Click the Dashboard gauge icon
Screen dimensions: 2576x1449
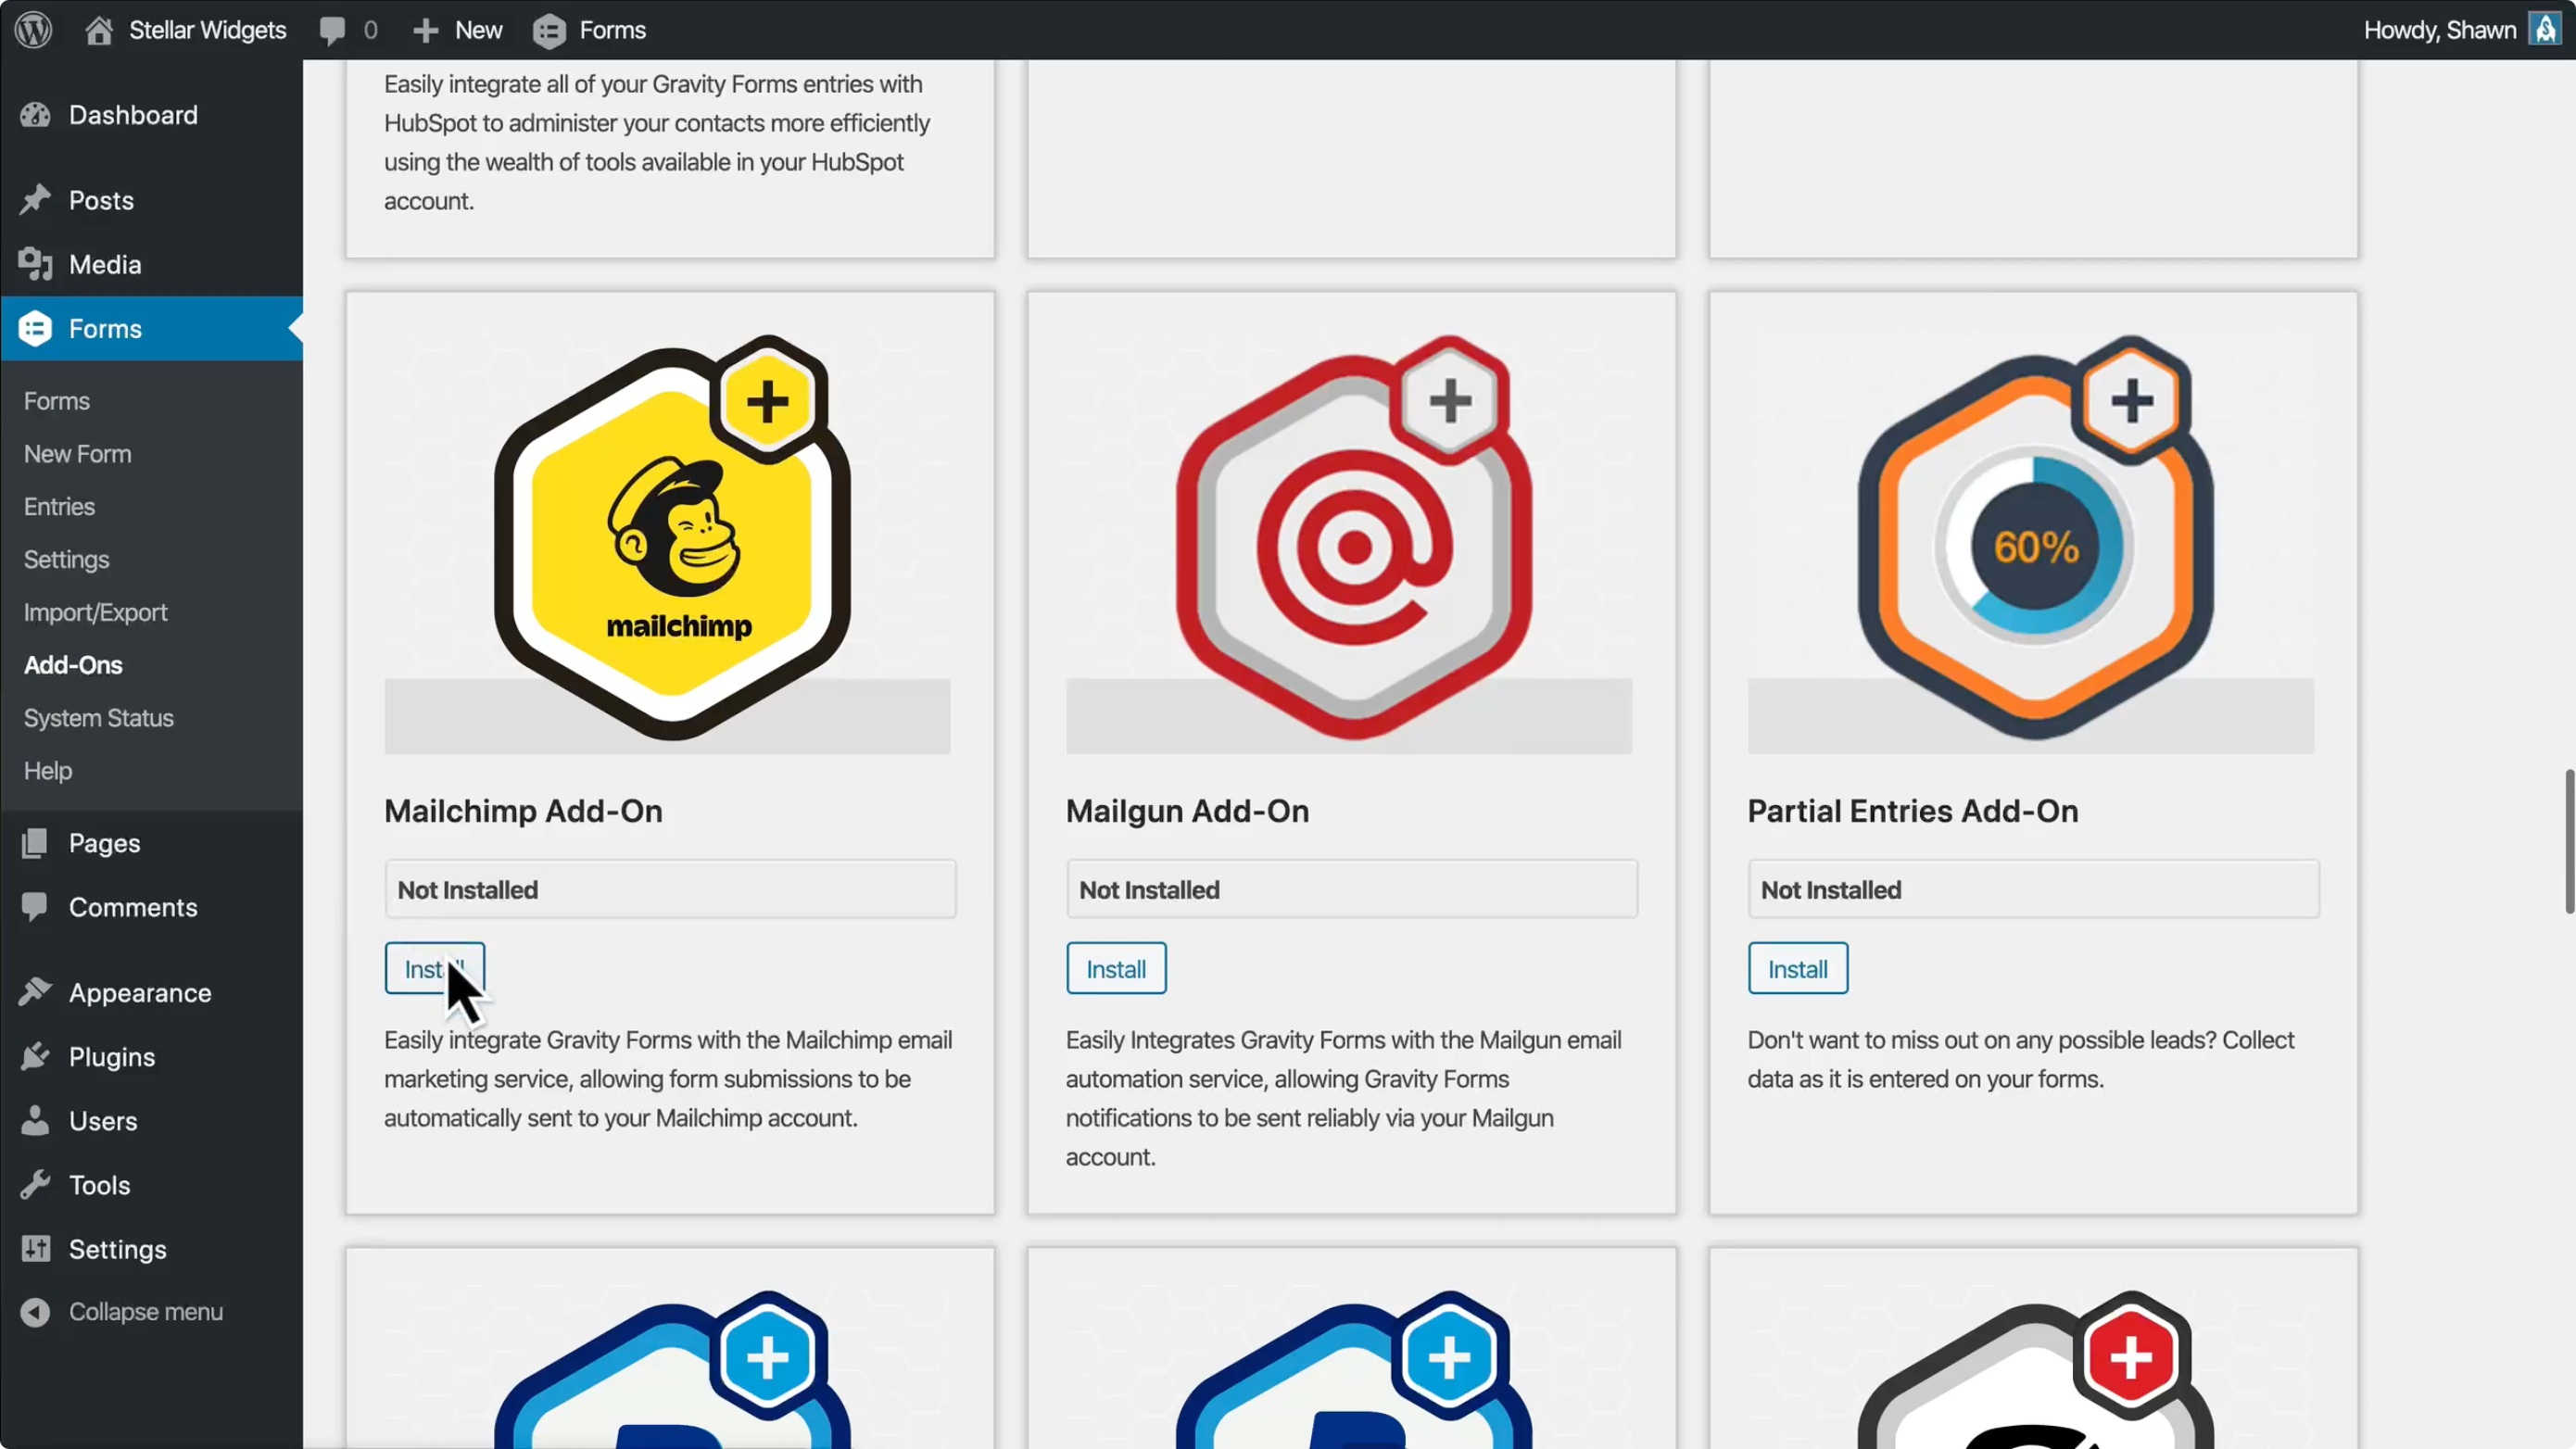pos(35,115)
